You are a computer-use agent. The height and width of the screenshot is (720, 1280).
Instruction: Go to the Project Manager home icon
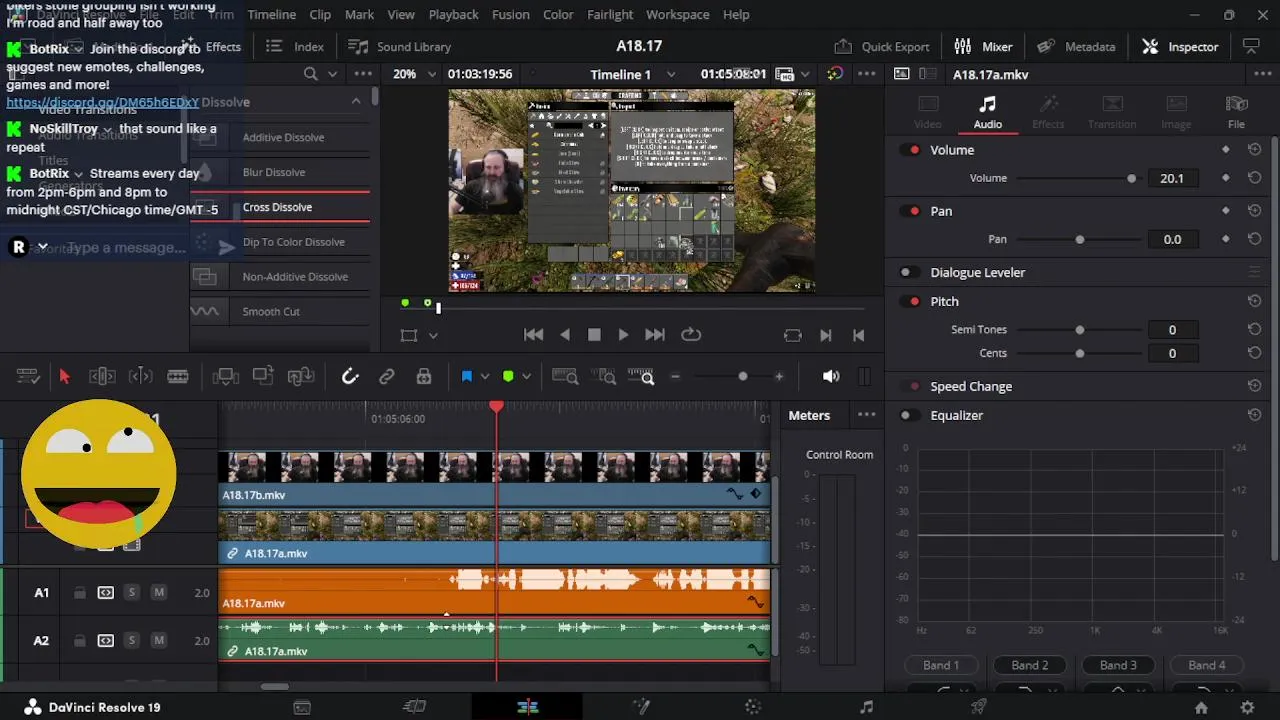1201,707
